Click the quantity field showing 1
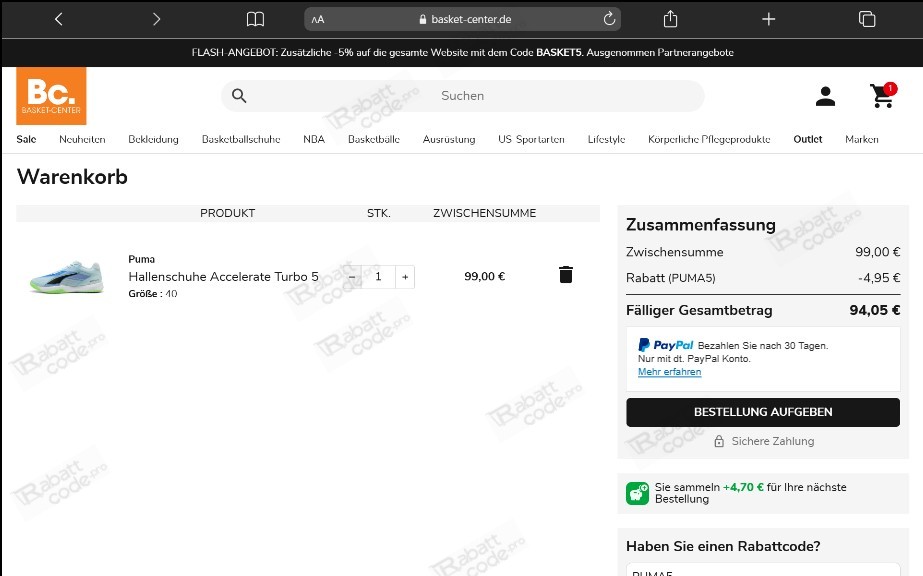 click(x=378, y=277)
